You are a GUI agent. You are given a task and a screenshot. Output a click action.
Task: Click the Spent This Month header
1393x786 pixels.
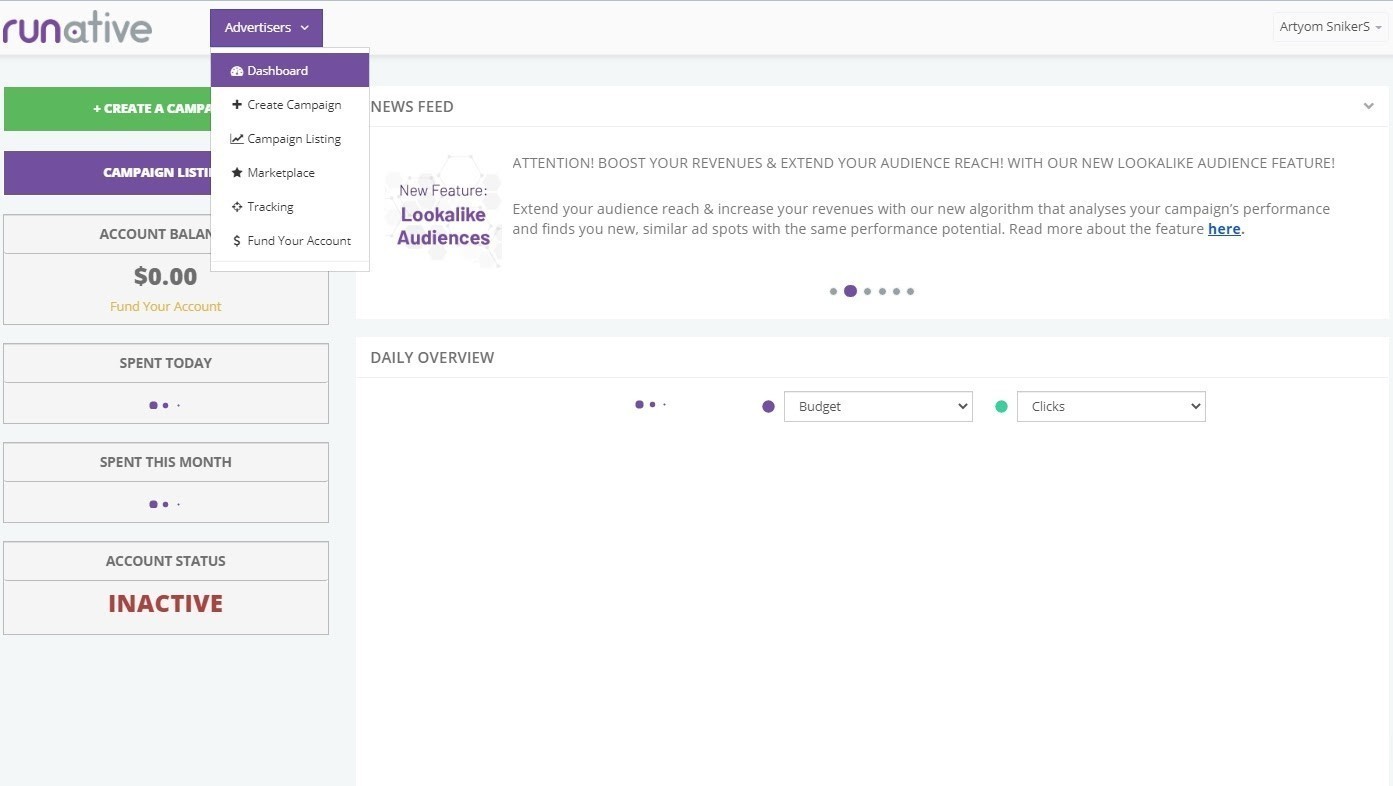coord(166,462)
